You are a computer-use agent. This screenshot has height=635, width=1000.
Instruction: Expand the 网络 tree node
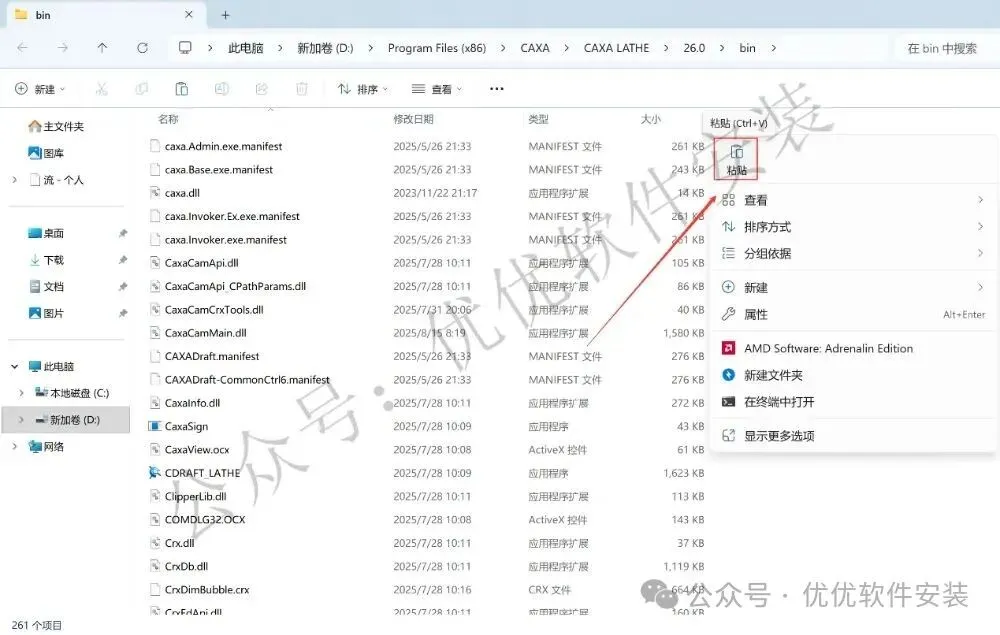pyautogui.click(x=15, y=447)
